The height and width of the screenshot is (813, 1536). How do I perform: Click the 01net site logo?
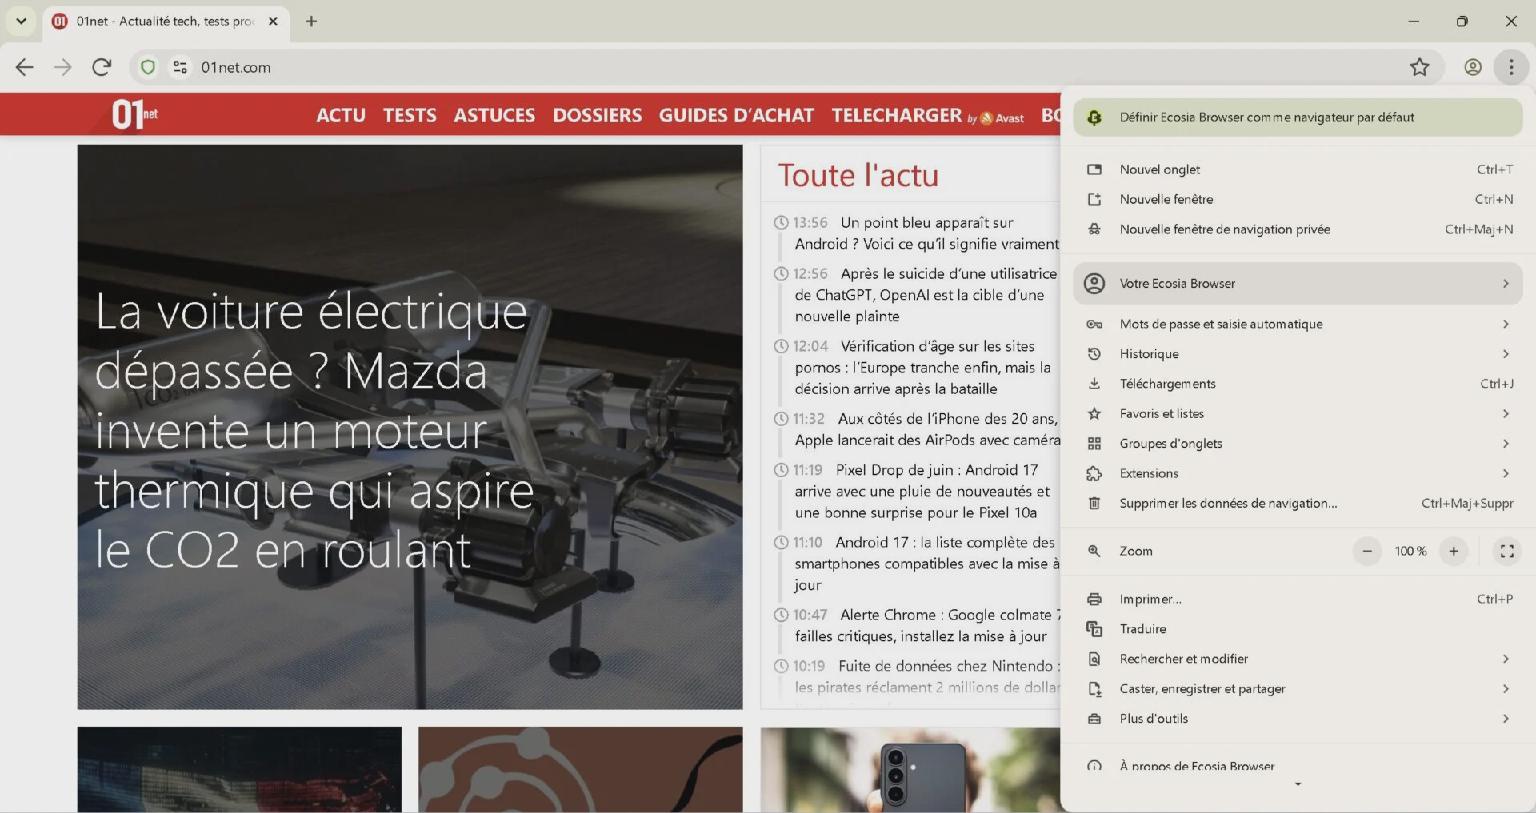tap(135, 114)
